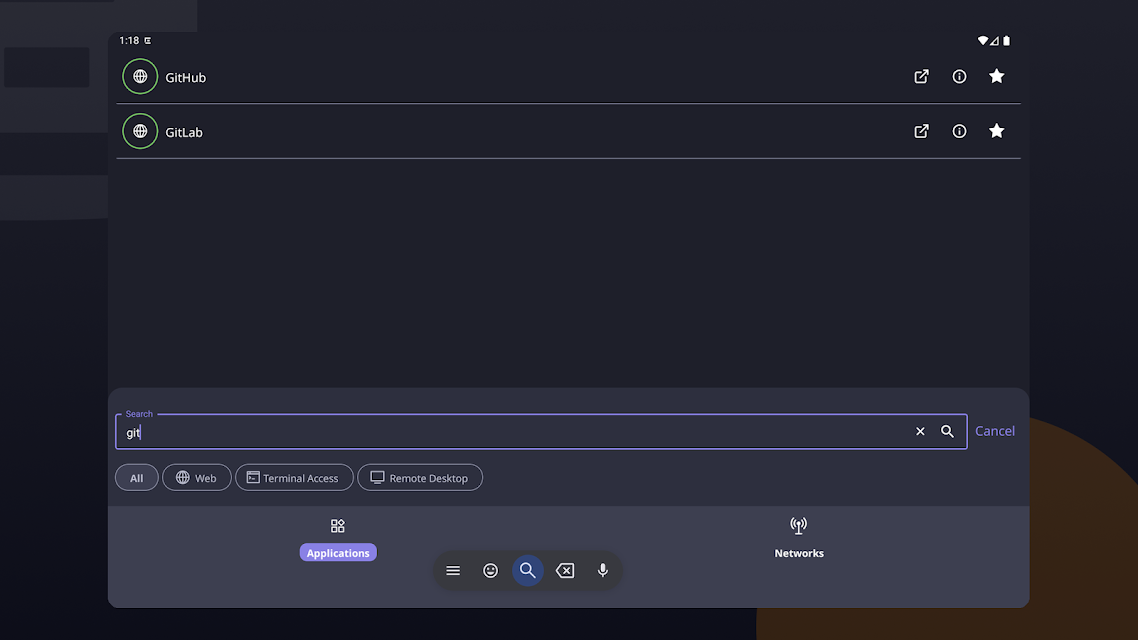
Task: Clear the search text with X
Action: click(920, 431)
